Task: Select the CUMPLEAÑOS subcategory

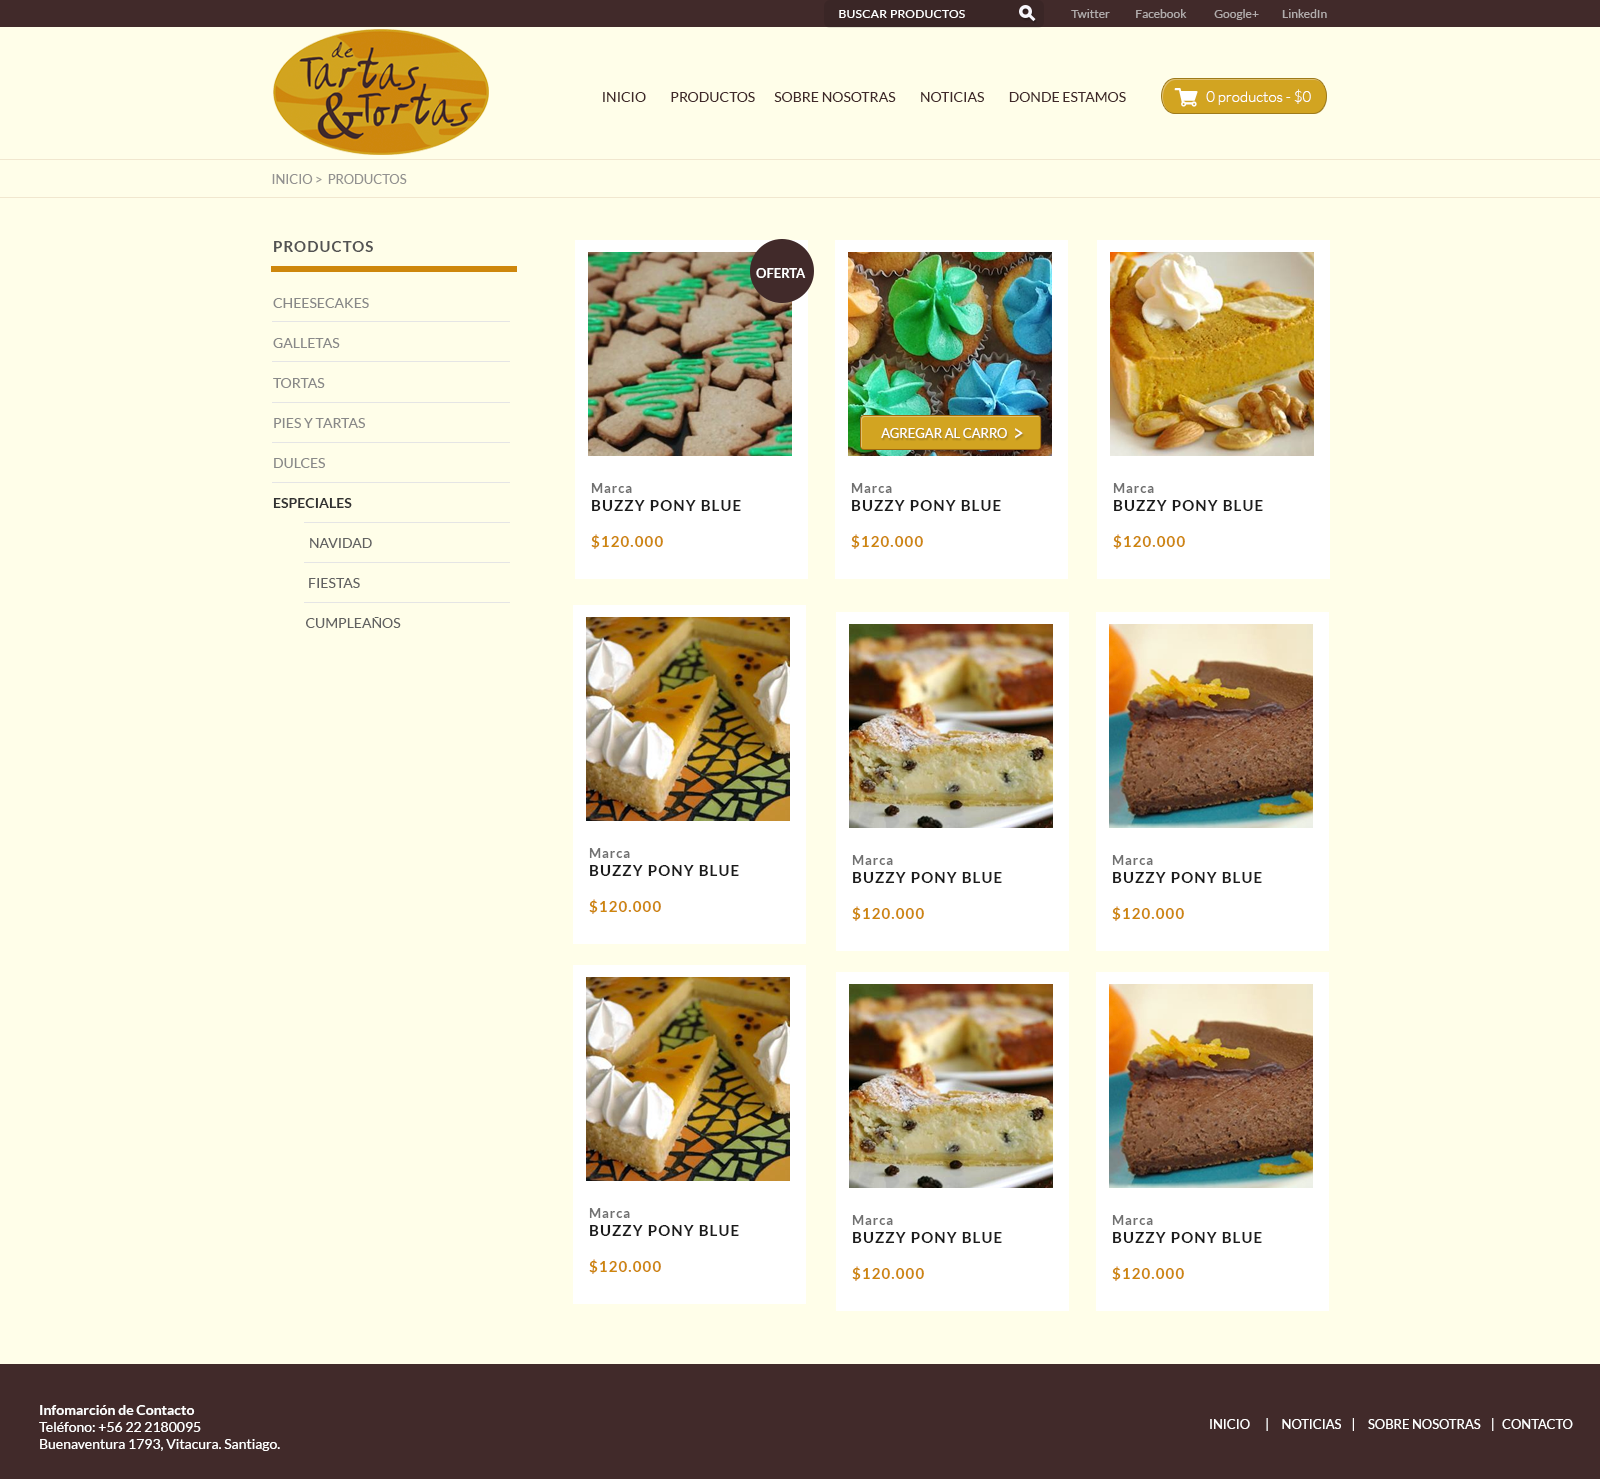Action: tap(353, 623)
